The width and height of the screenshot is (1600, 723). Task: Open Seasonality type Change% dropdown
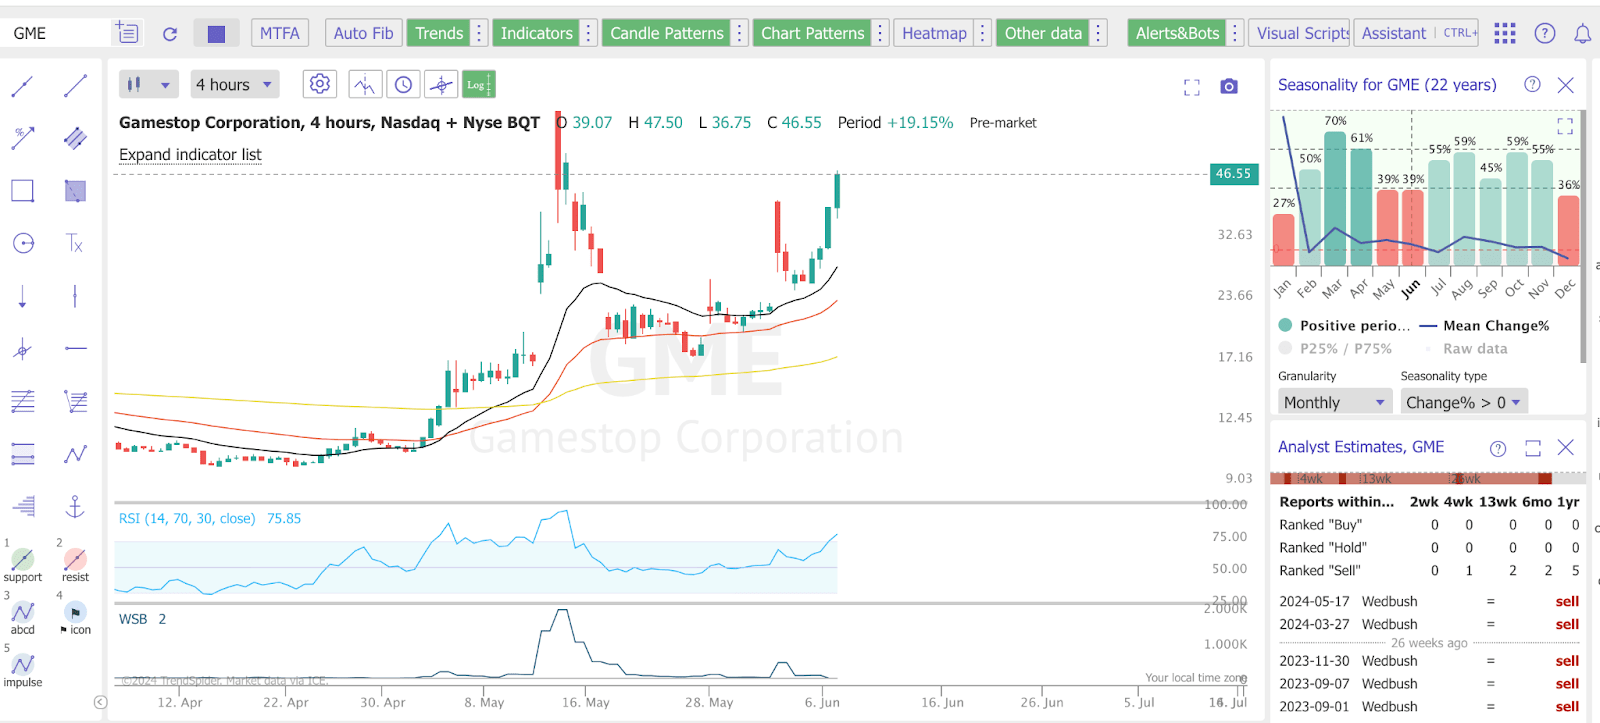1462,402
